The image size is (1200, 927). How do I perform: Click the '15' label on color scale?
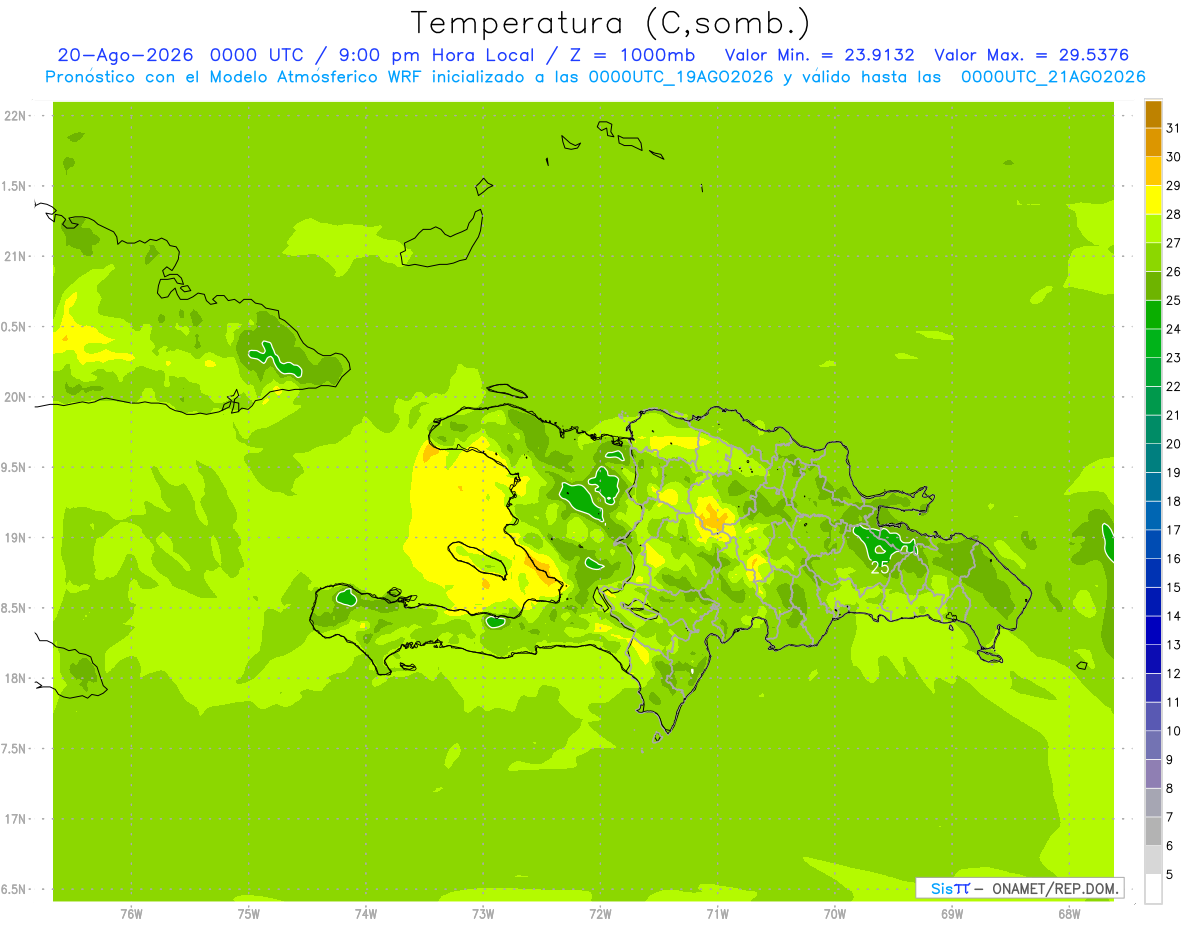coord(1173,588)
